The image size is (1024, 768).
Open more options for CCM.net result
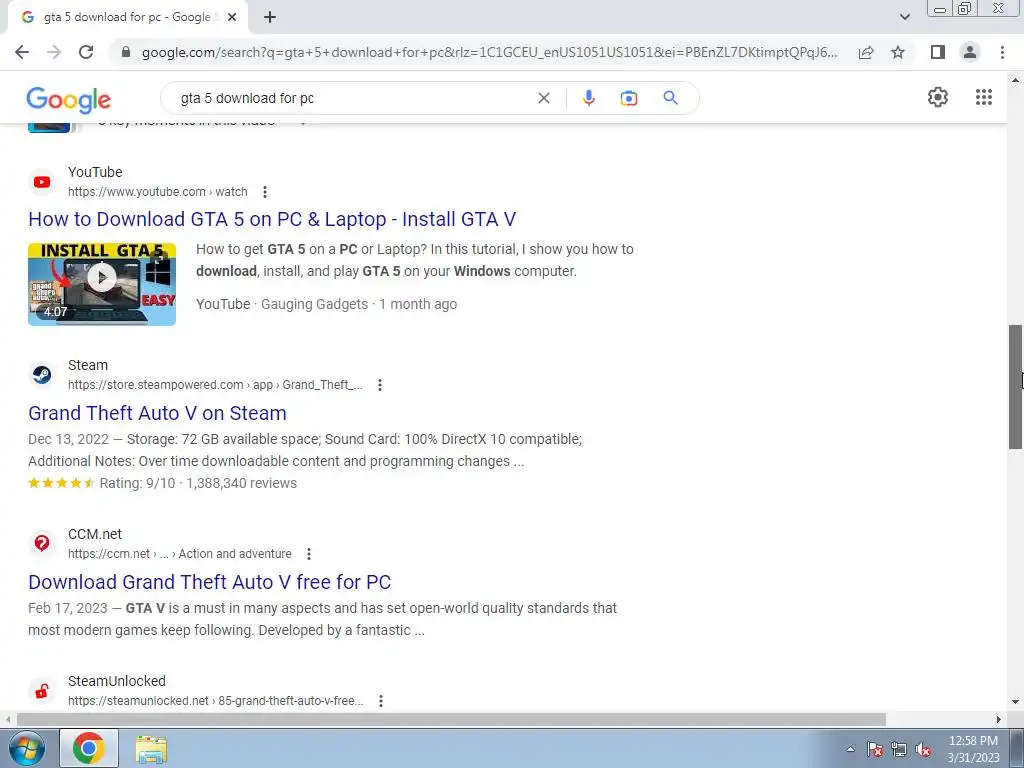308,554
